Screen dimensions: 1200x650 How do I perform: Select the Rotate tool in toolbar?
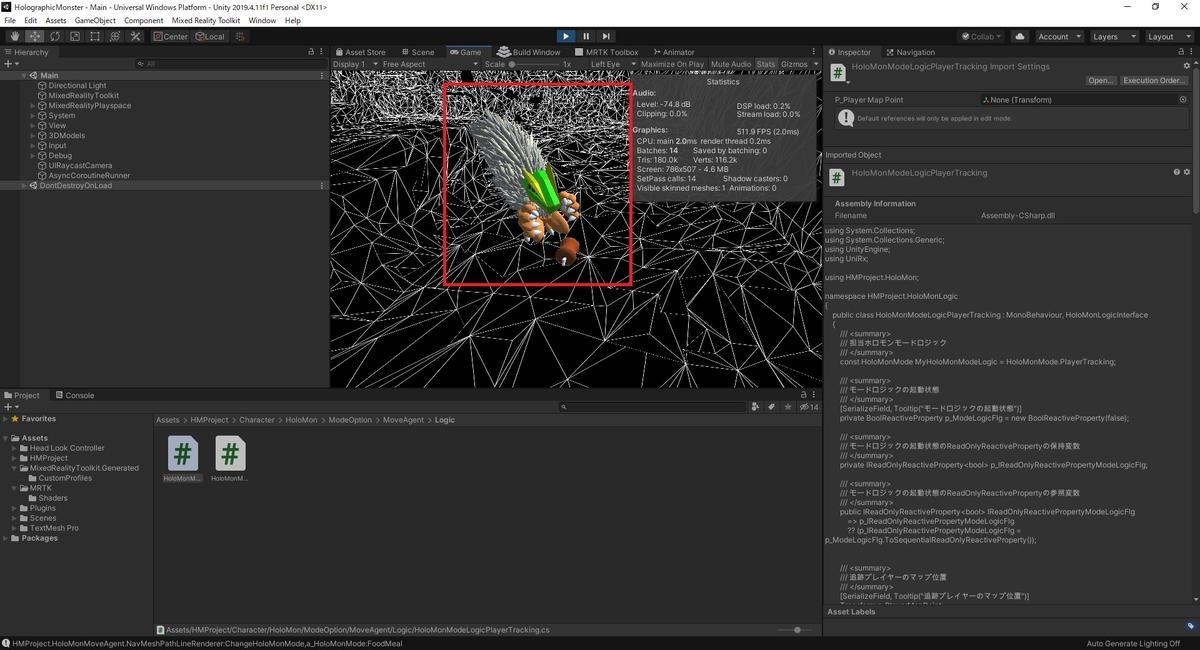54,36
